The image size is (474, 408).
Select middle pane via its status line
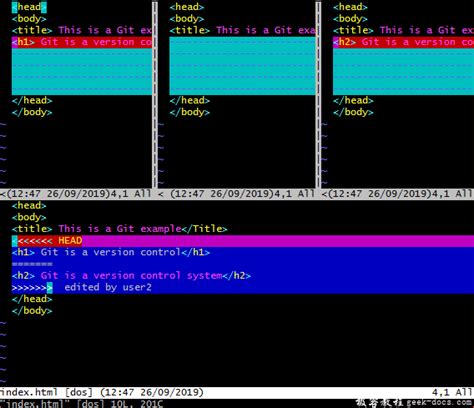click(236, 194)
